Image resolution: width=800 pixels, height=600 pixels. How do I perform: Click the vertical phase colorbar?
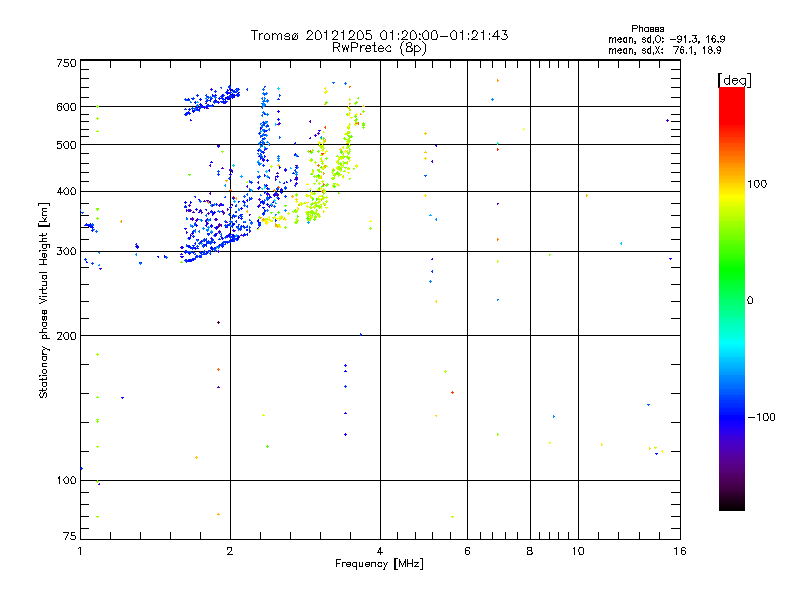click(x=732, y=299)
